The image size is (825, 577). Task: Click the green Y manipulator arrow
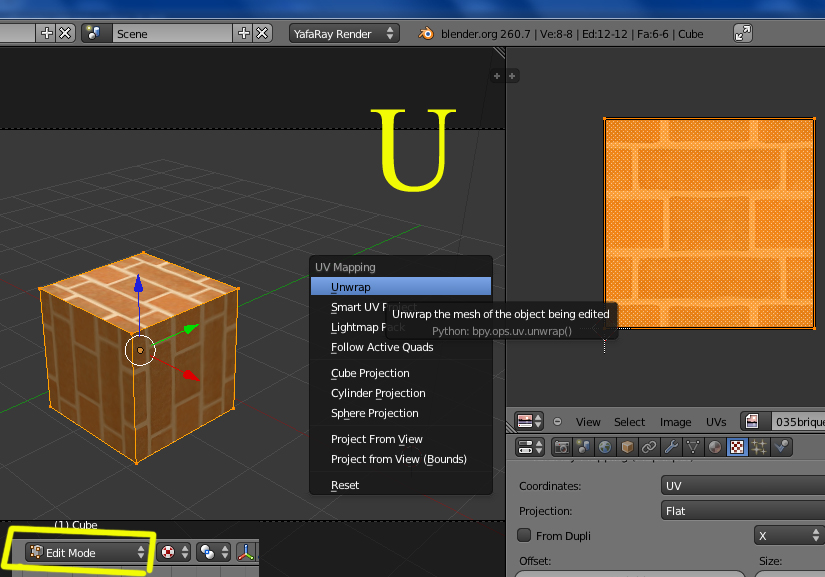[x=191, y=329]
